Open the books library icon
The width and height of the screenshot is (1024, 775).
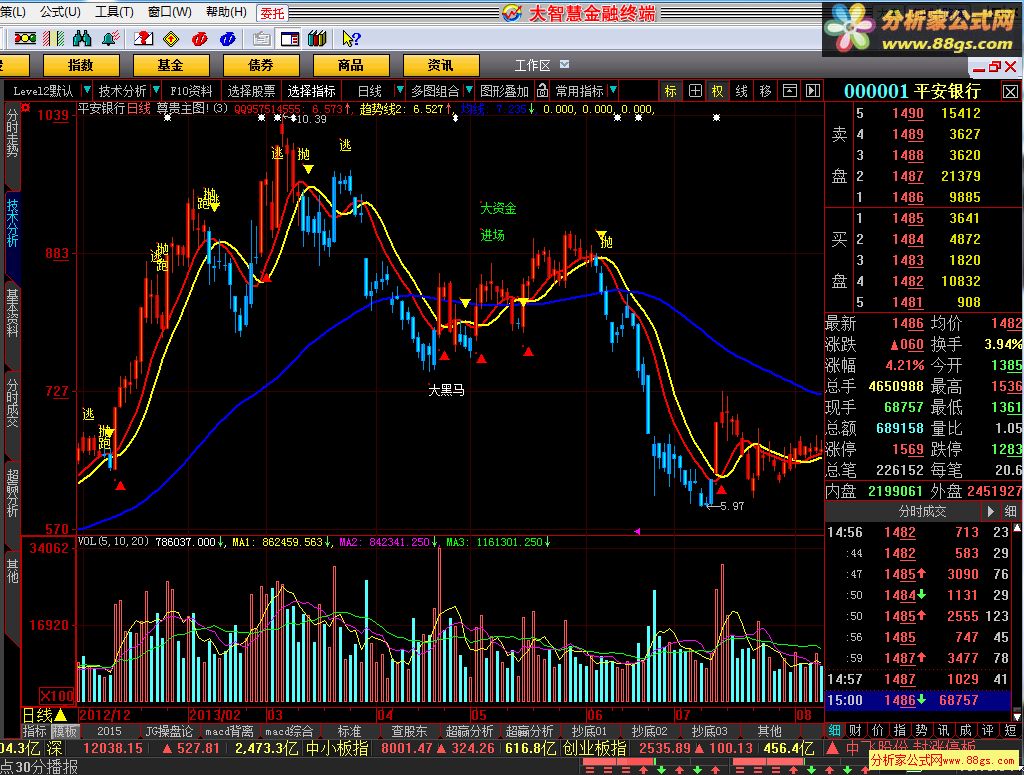[317, 39]
